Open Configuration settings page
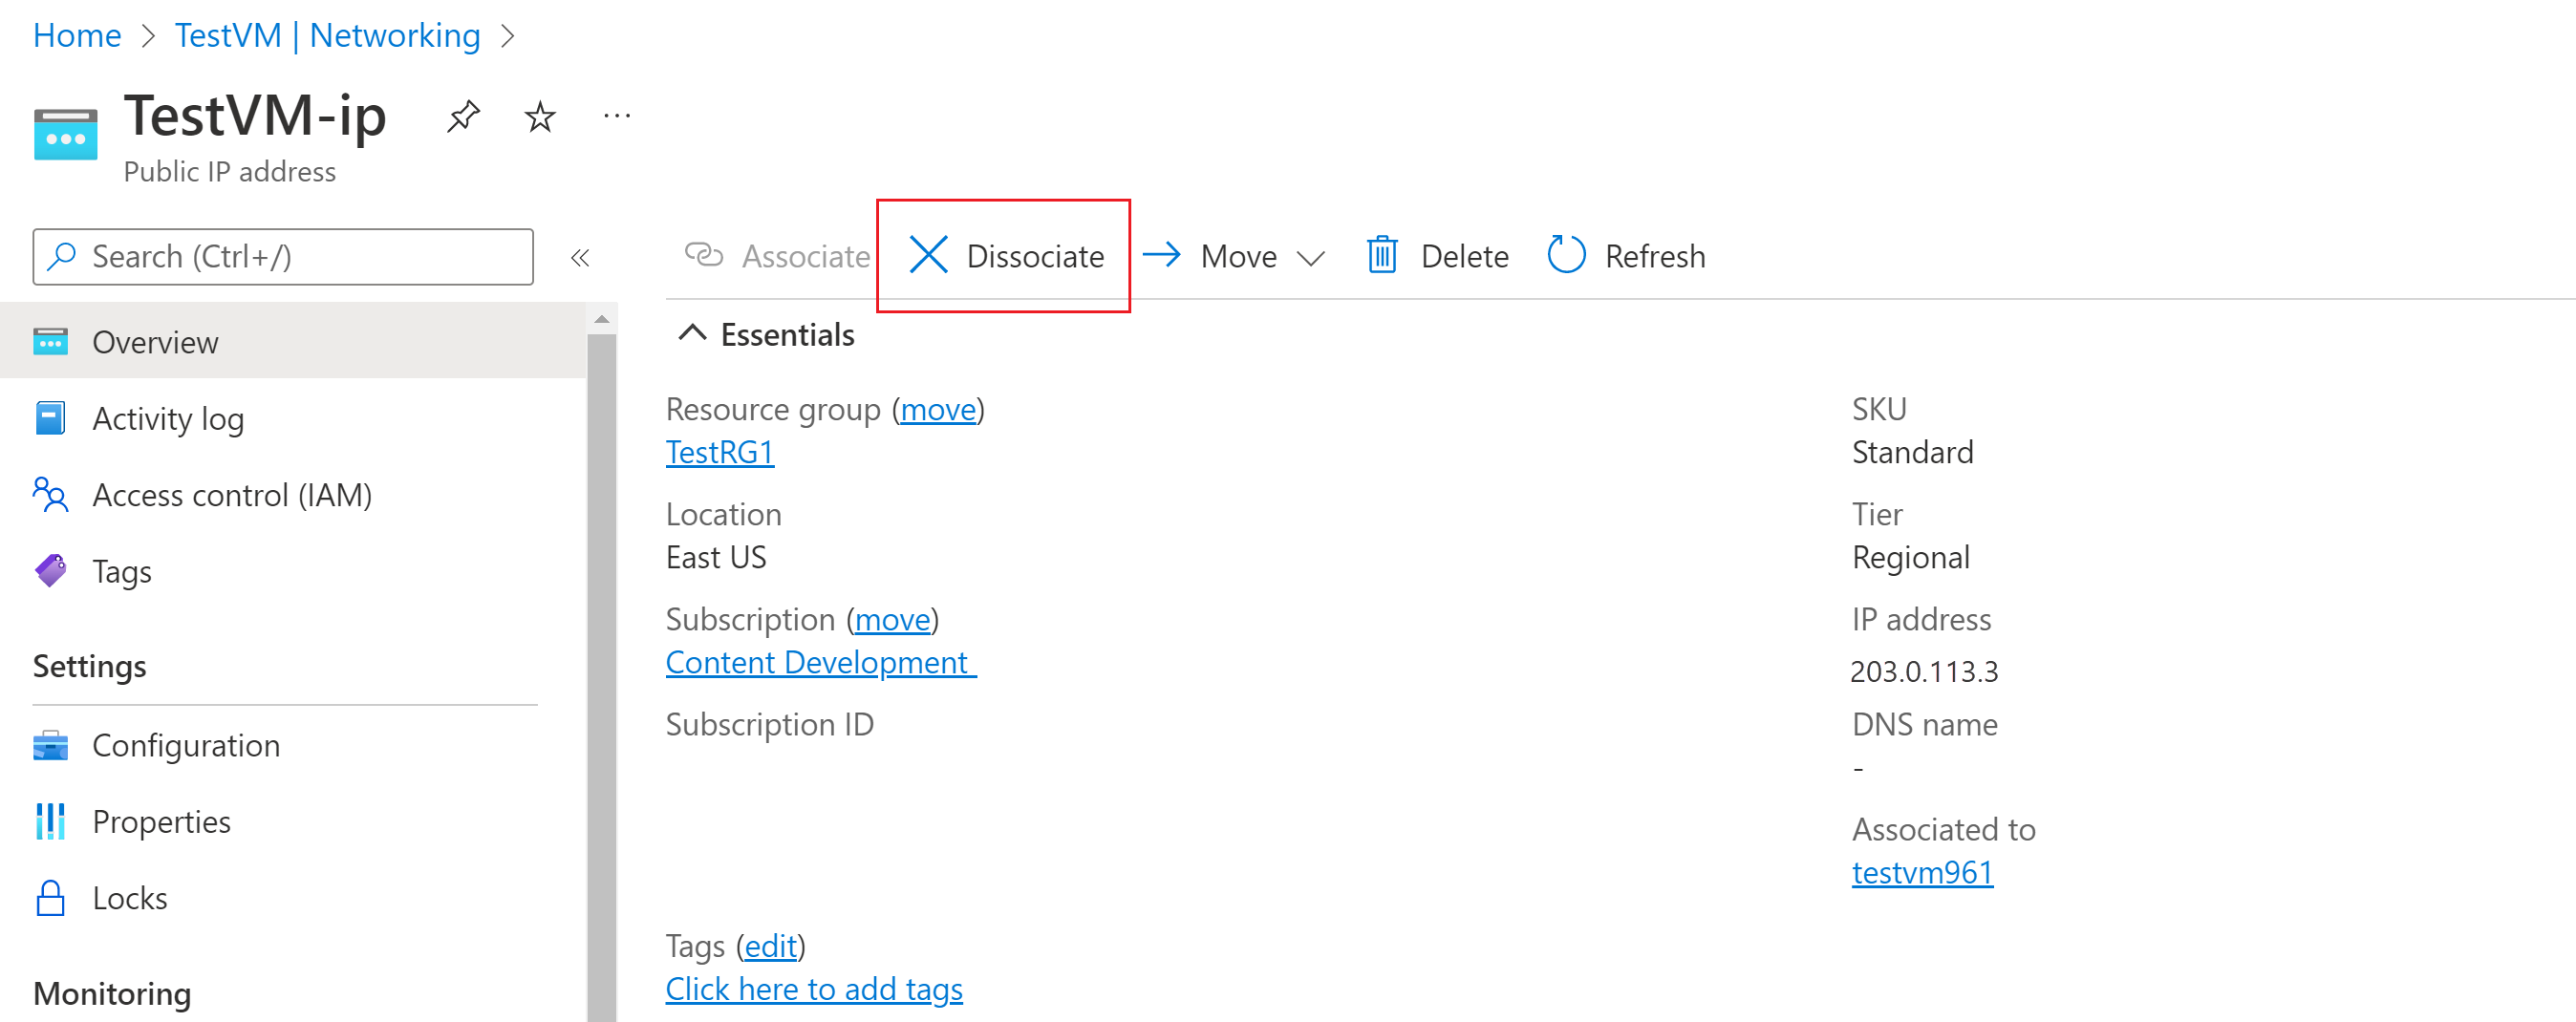 (x=294, y=746)
